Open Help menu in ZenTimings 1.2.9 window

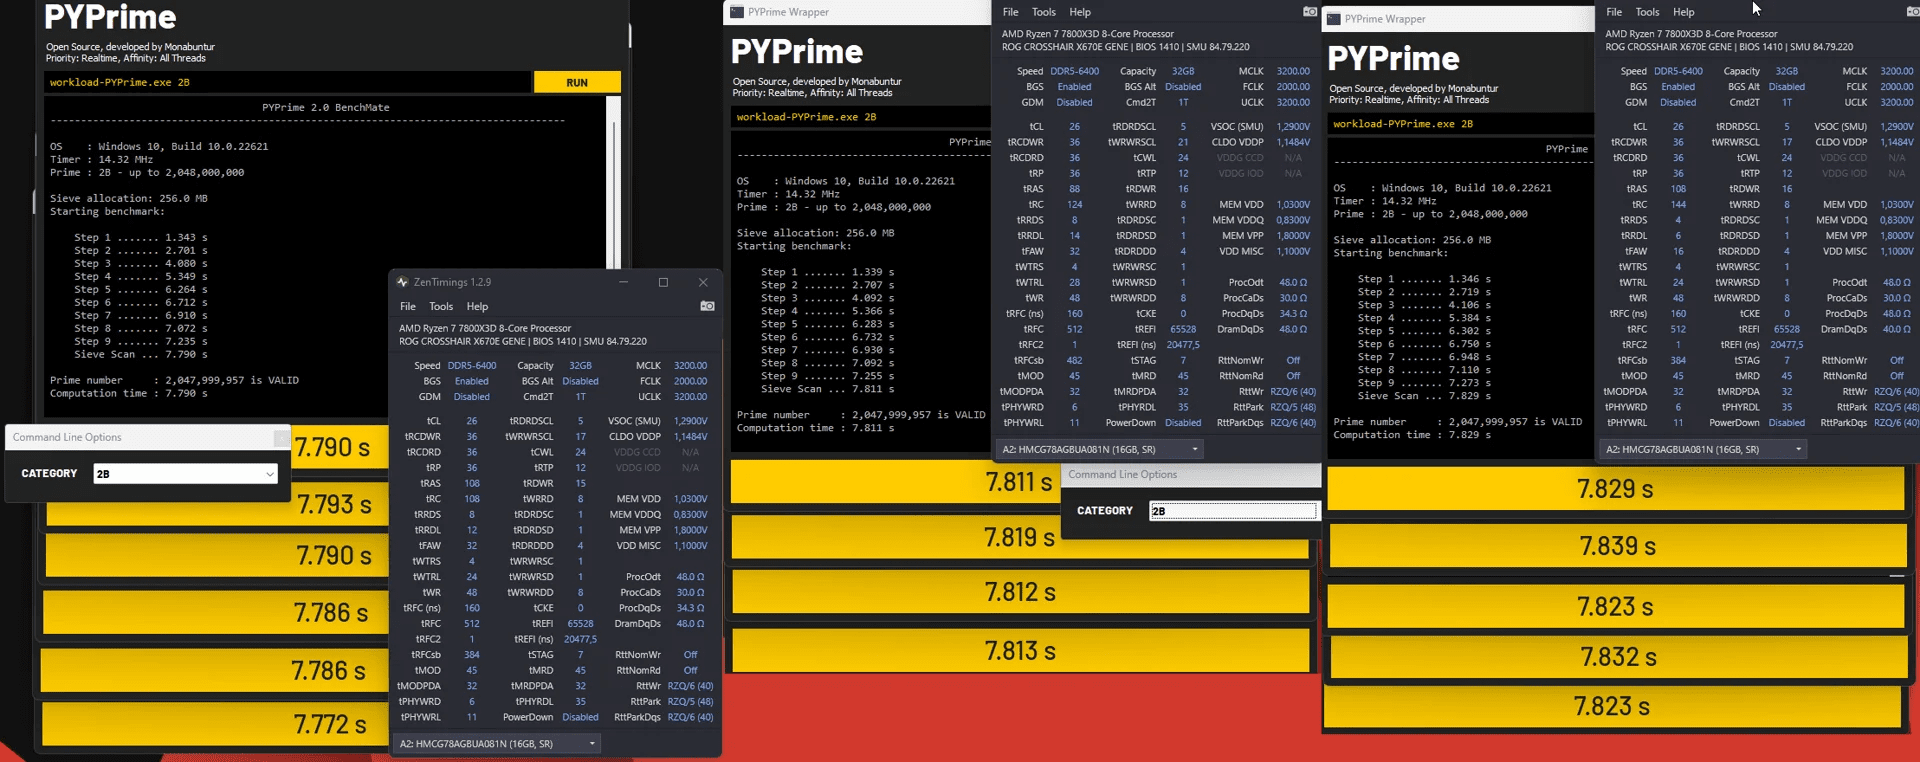pos(477,307)
